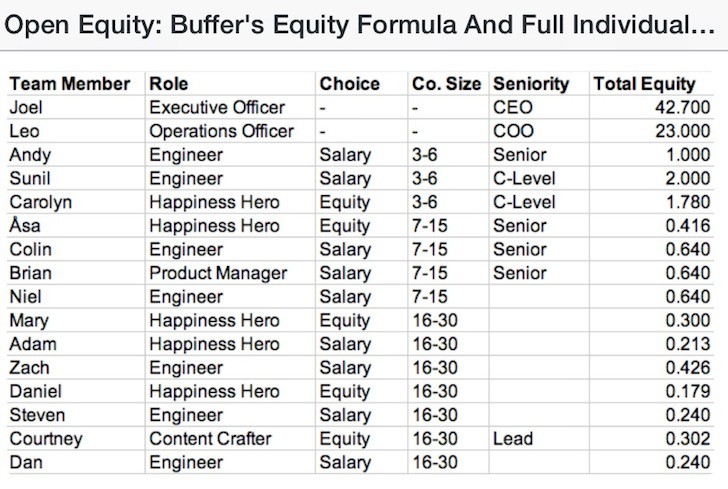Viewport: 728px width, 489px height.
Task: Click the Team Member column header
Action: (69, 84)
